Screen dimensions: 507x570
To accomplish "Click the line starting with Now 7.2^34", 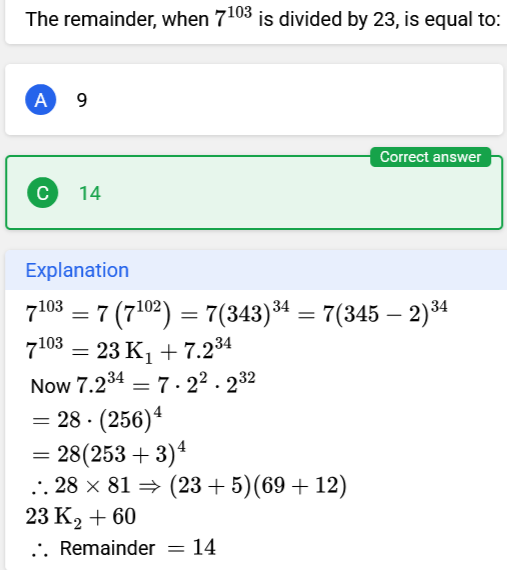I will point(143,384).
